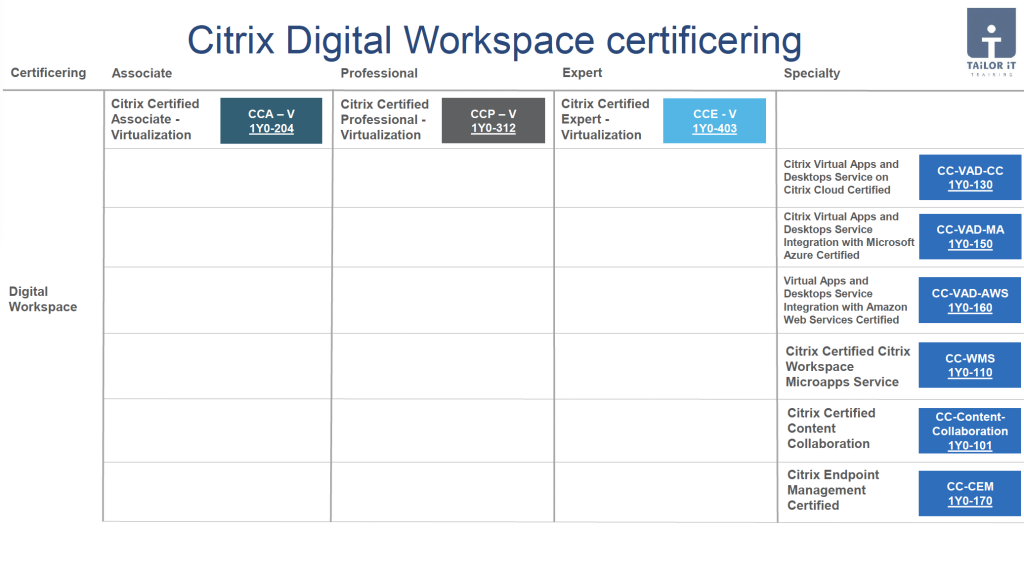Image resolution: width=1024 pixels, height=574 pixels.
Task: Select Citrix Certified Associate - Virtualization text
Action: click(155, 120)
